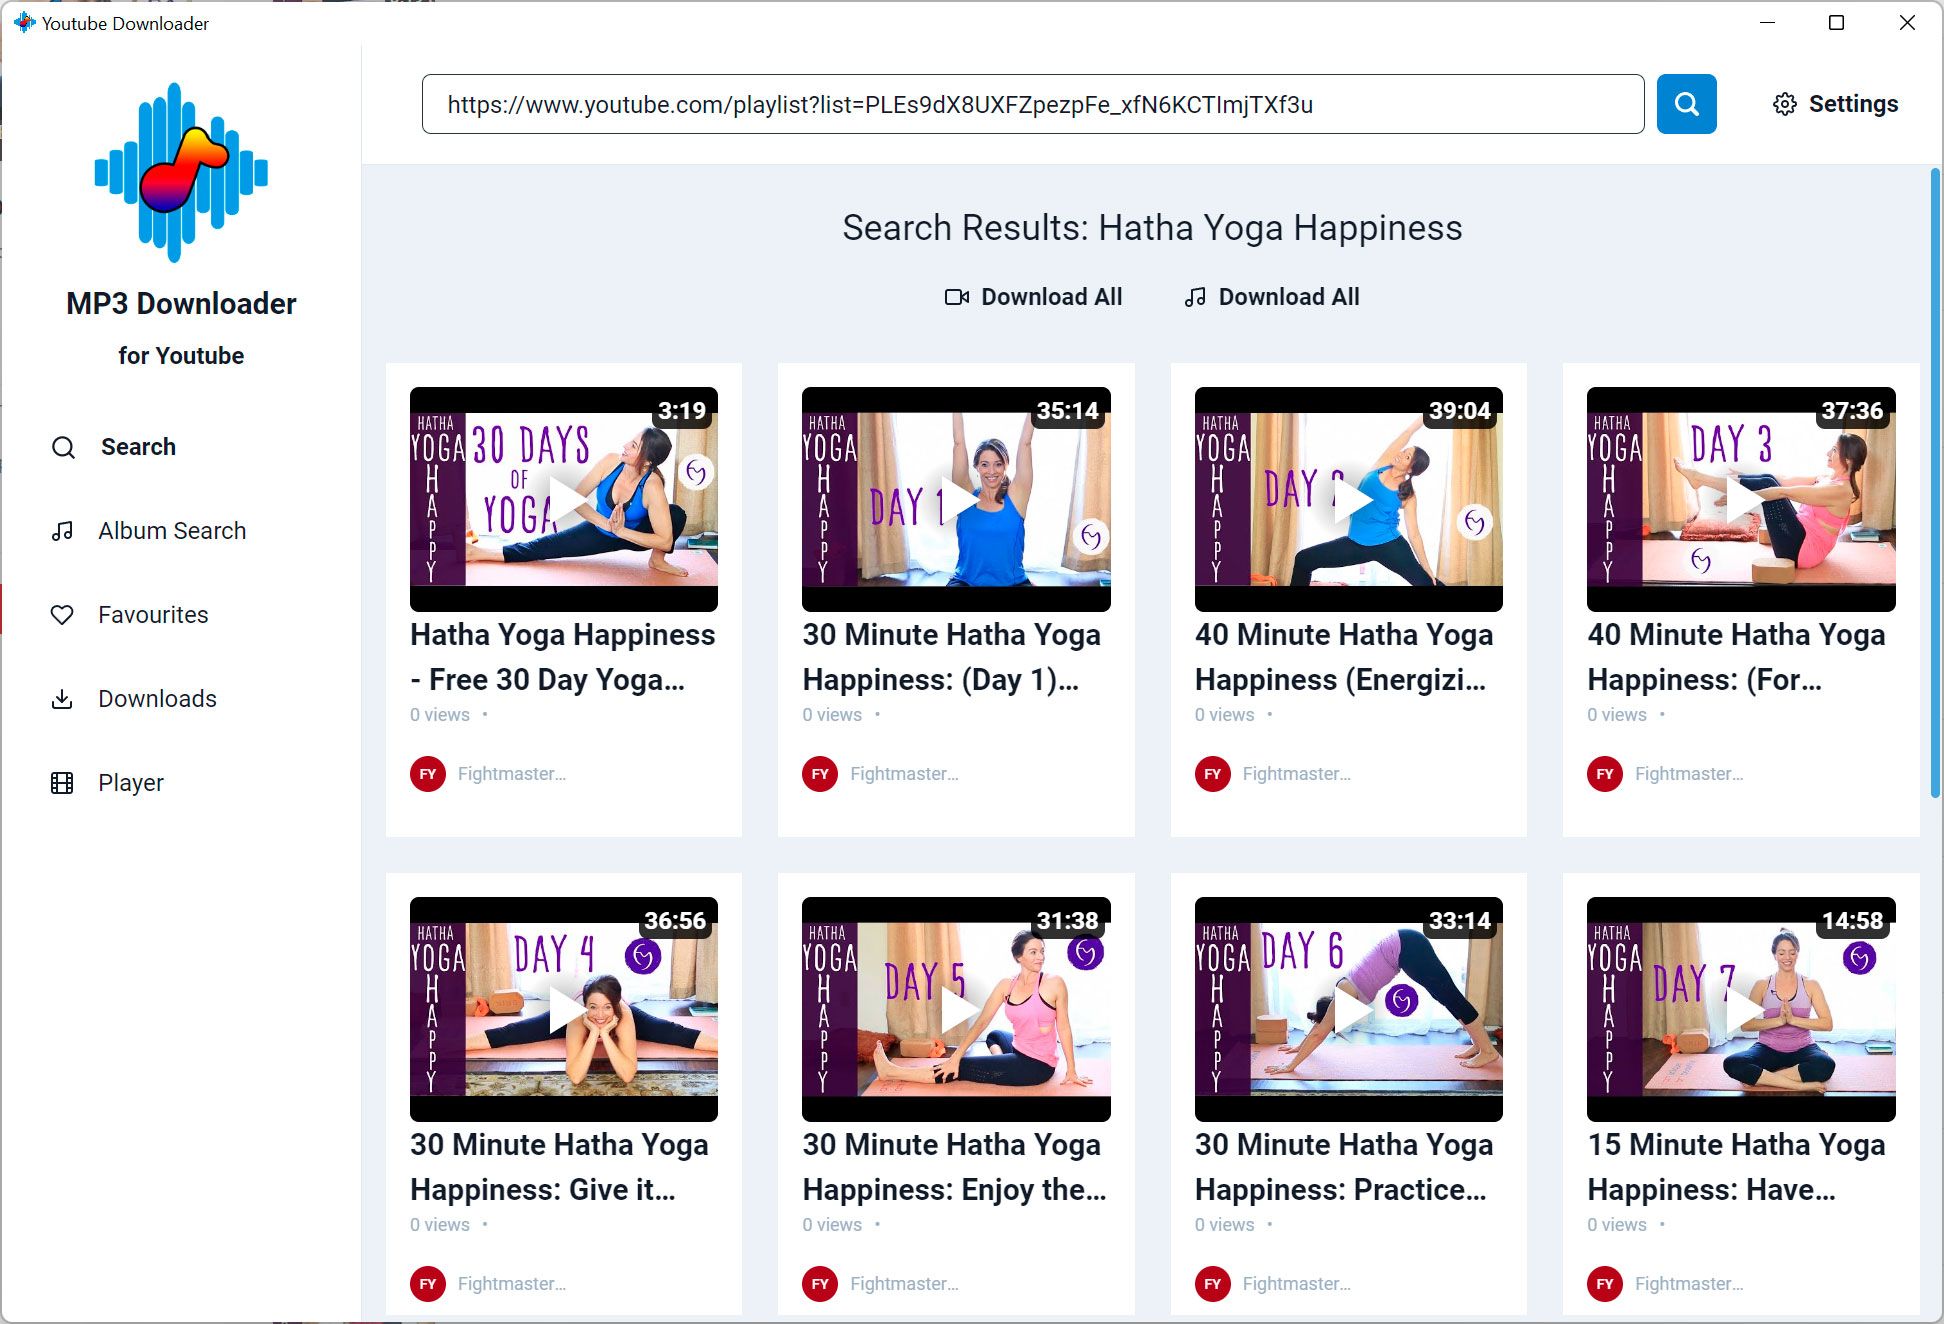Click the Search icon in sidebar
The width and height of the screenshot is (1944, 1324).
point(62,446)
